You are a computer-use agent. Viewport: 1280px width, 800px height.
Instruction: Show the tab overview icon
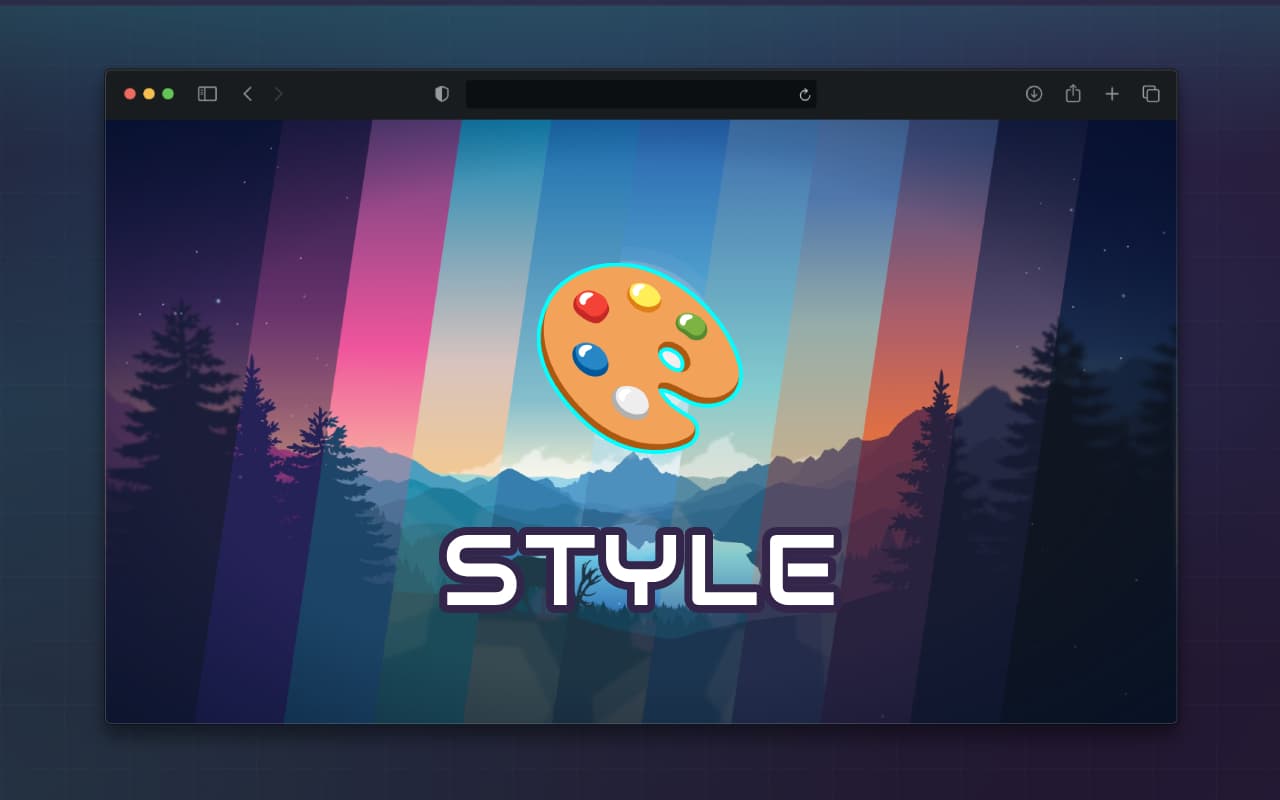tap(1150, 93)
